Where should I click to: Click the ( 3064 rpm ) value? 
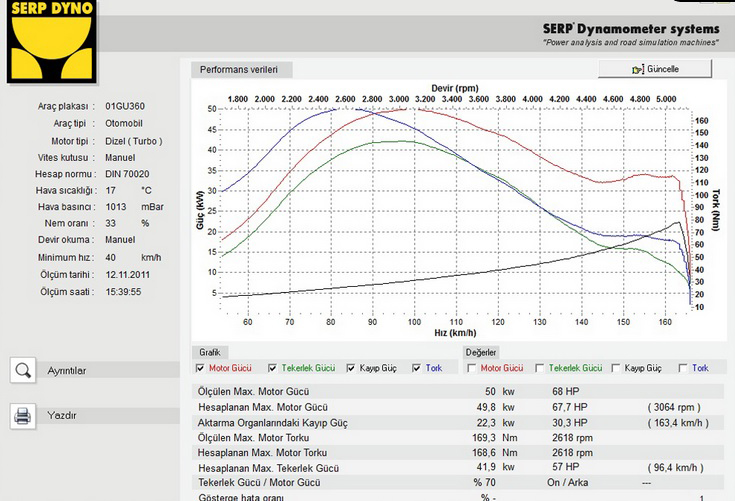(674, 407)
